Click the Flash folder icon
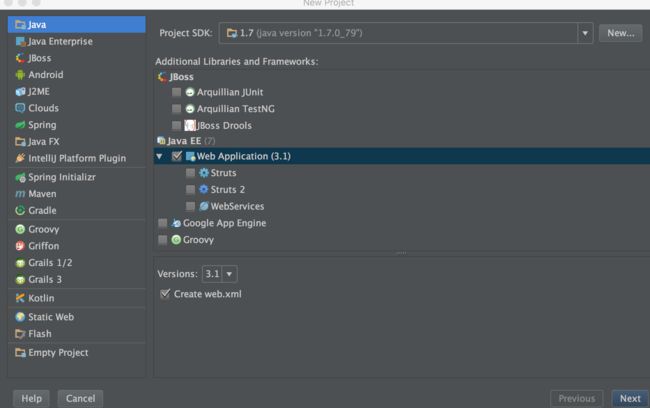Screen dimensions: 650x408 pos(20,334)
